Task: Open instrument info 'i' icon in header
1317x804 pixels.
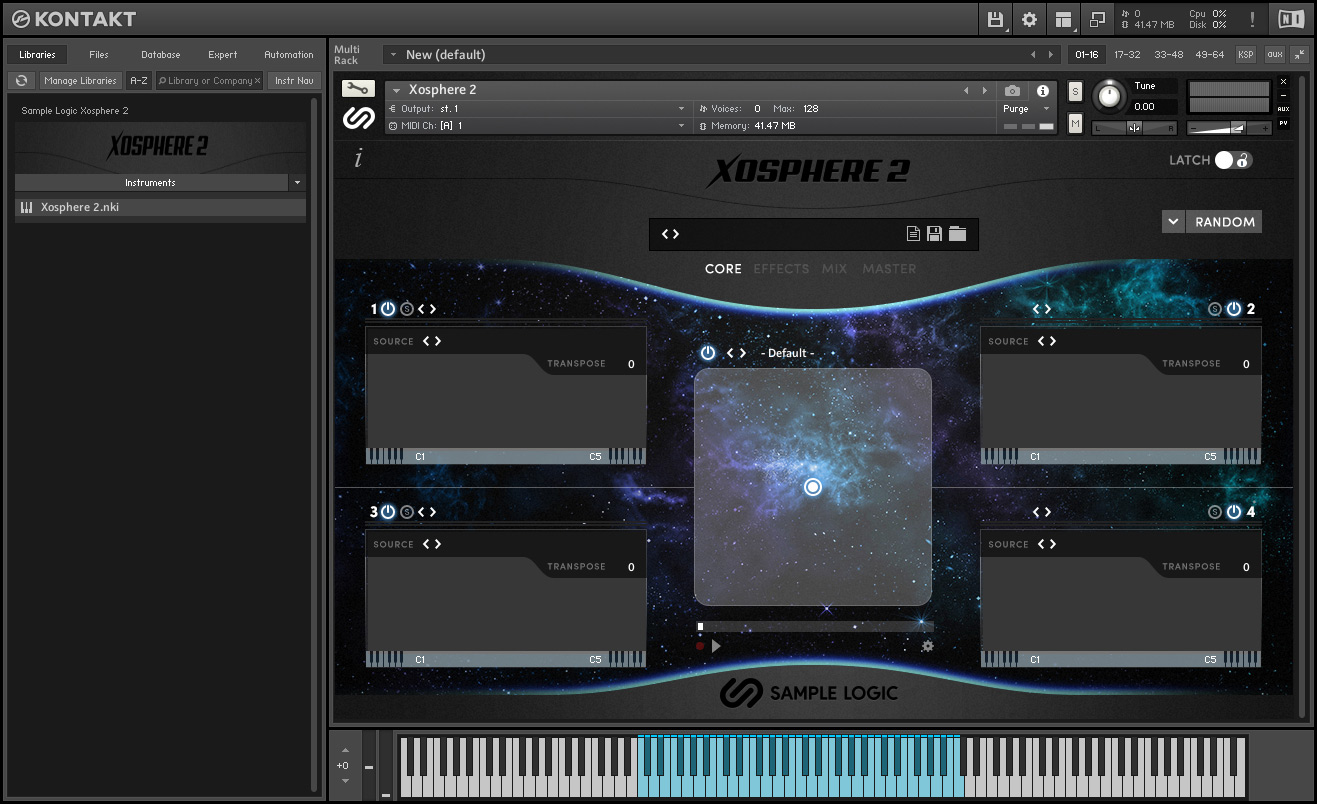Action: click(x=1043, y=90)
